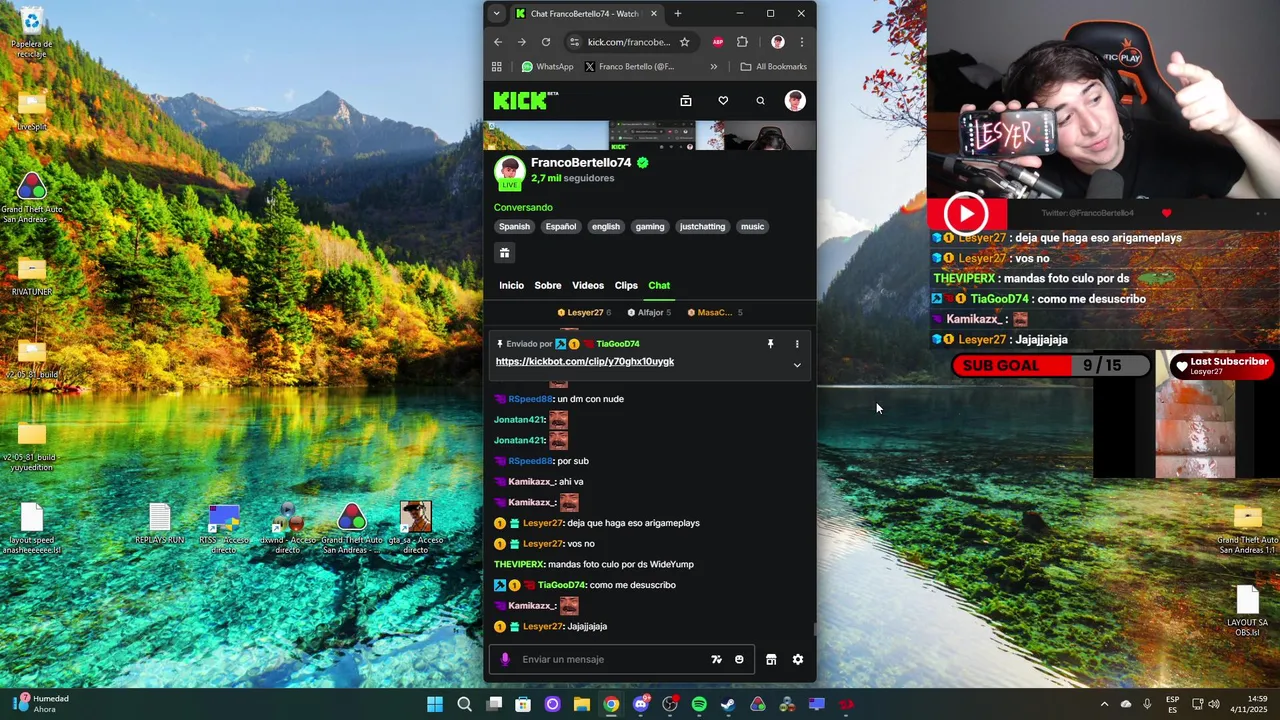Open the Conversando category link
The width and height of the screenshot is (1280, 720).
click(523, 207)
